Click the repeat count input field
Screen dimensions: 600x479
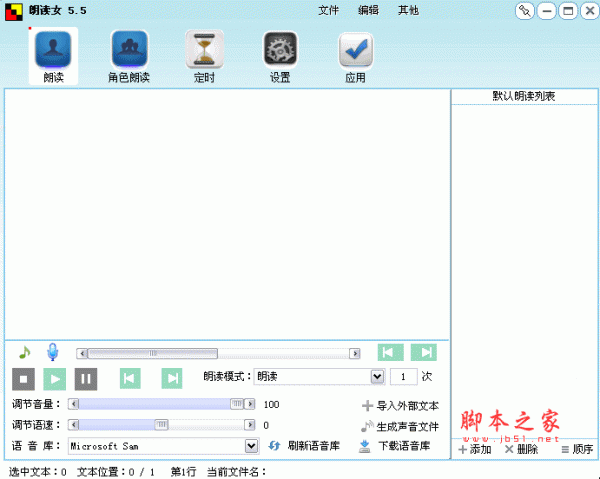[x=403, y=377]
